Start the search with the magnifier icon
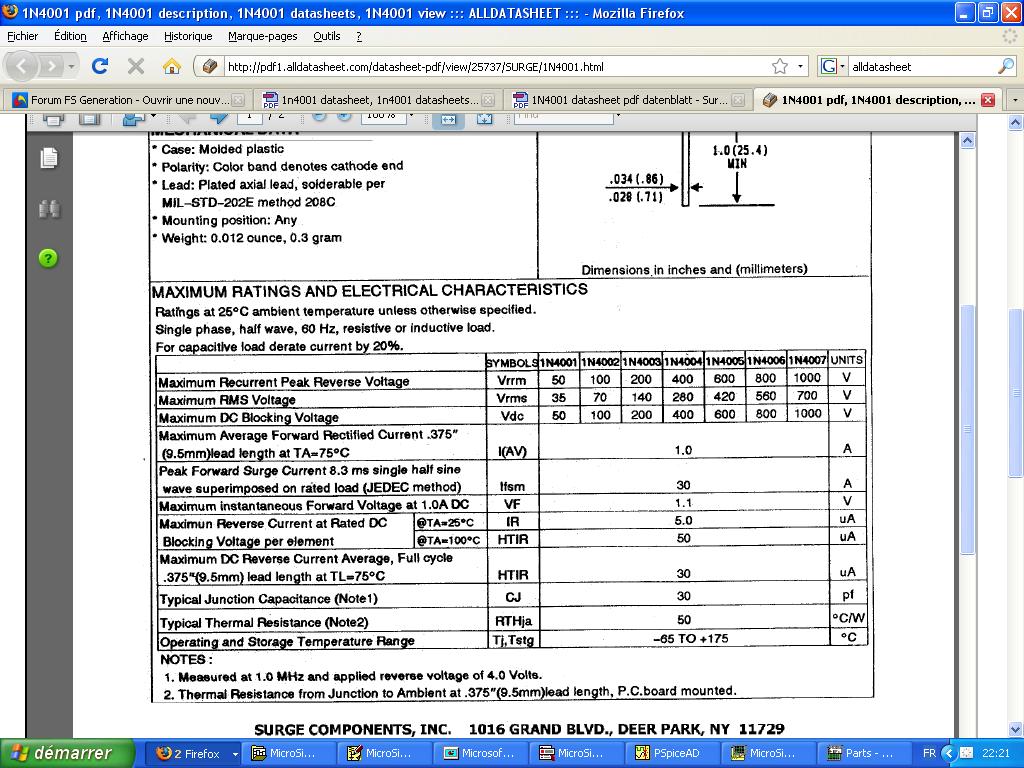The width and height of the screenshot is (1024, 768). click(1006, 66)
